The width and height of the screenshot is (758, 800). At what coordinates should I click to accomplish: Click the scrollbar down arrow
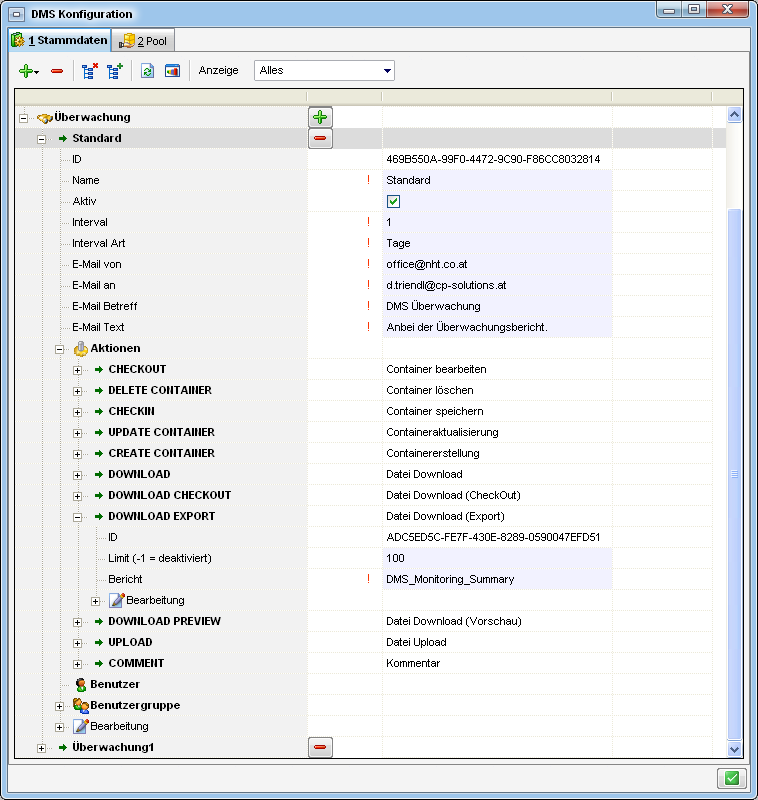(735, 749)
